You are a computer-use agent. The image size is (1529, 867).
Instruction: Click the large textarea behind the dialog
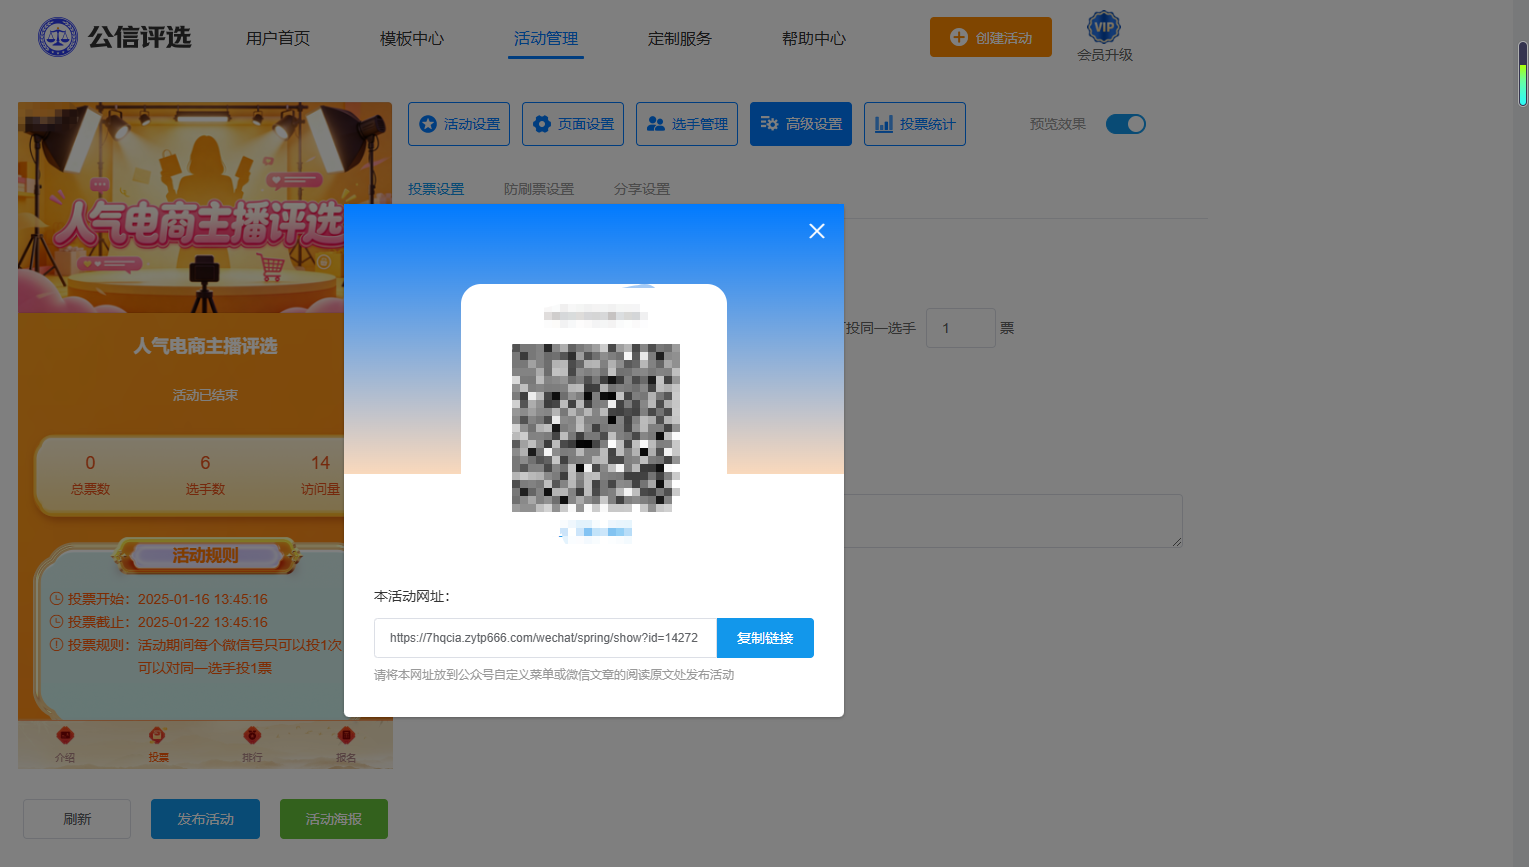[x=1013, y=520]
